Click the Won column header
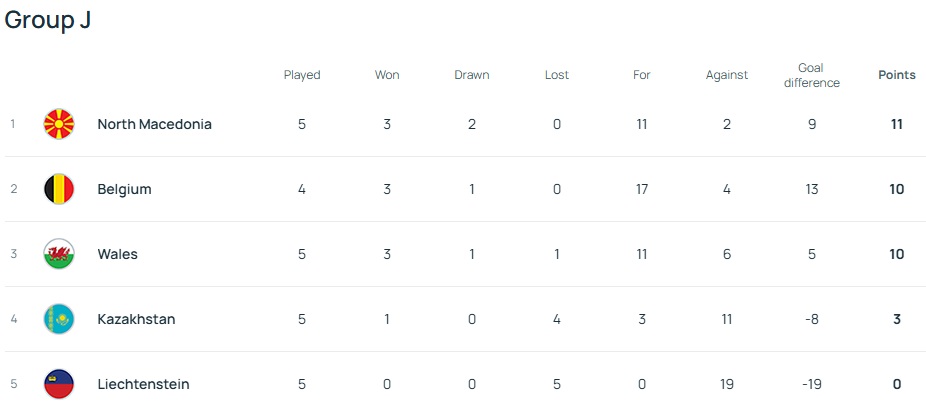This screenshot has width=926, height=412. 387,75
